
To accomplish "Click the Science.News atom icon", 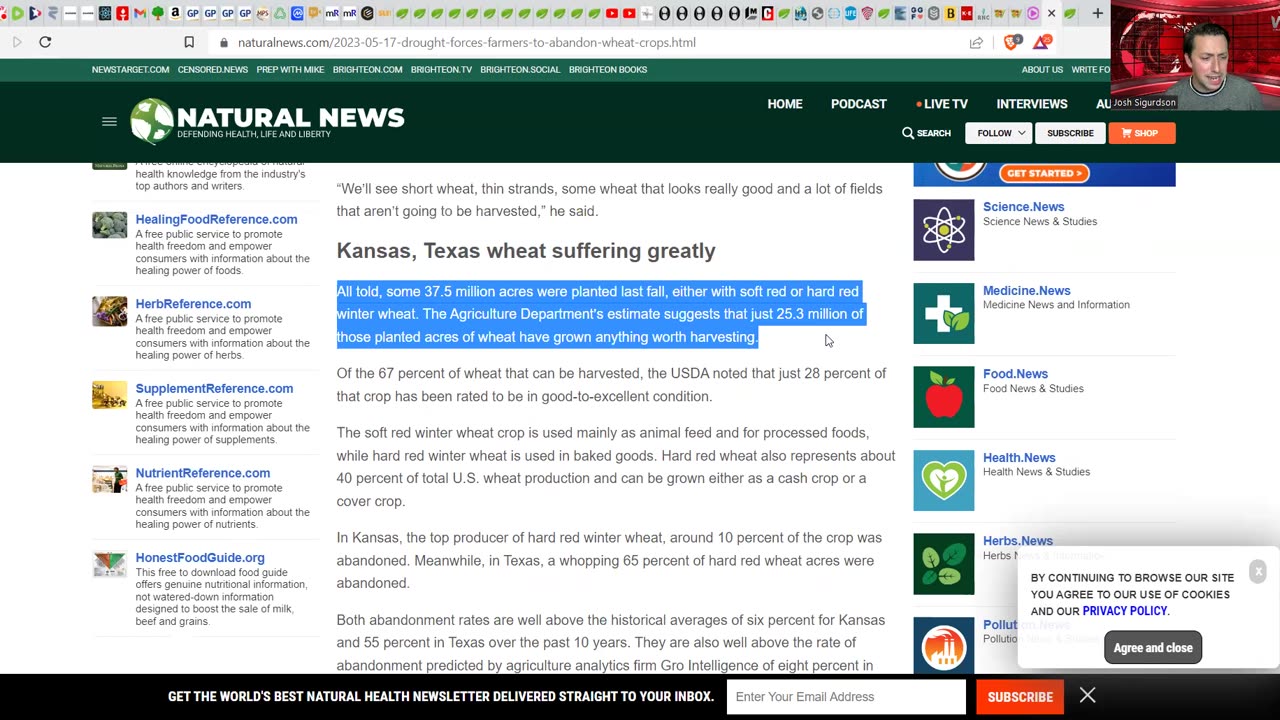I will [x=943, y=230].
